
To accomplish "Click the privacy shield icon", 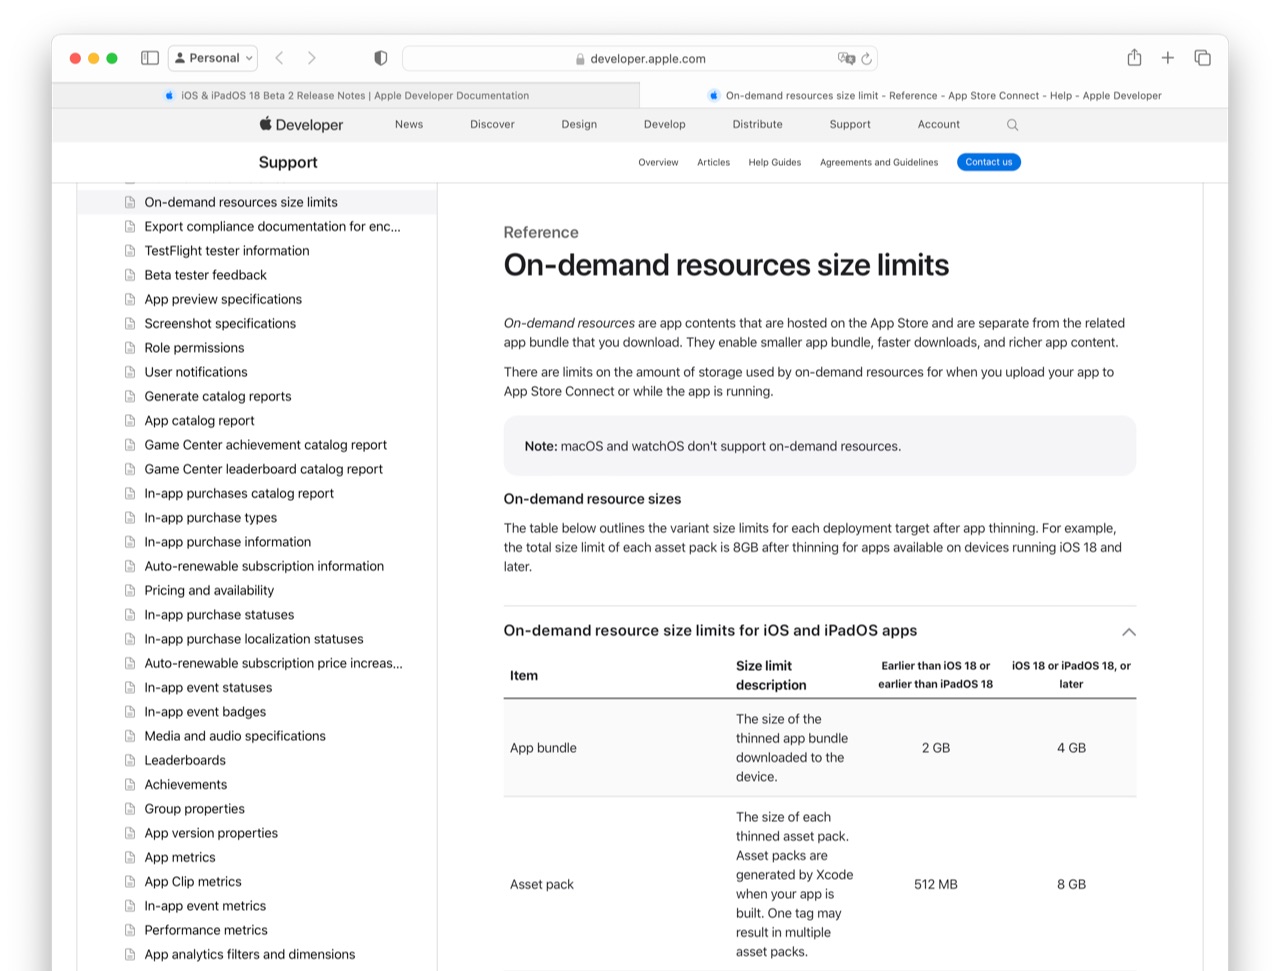I will 381,58.
